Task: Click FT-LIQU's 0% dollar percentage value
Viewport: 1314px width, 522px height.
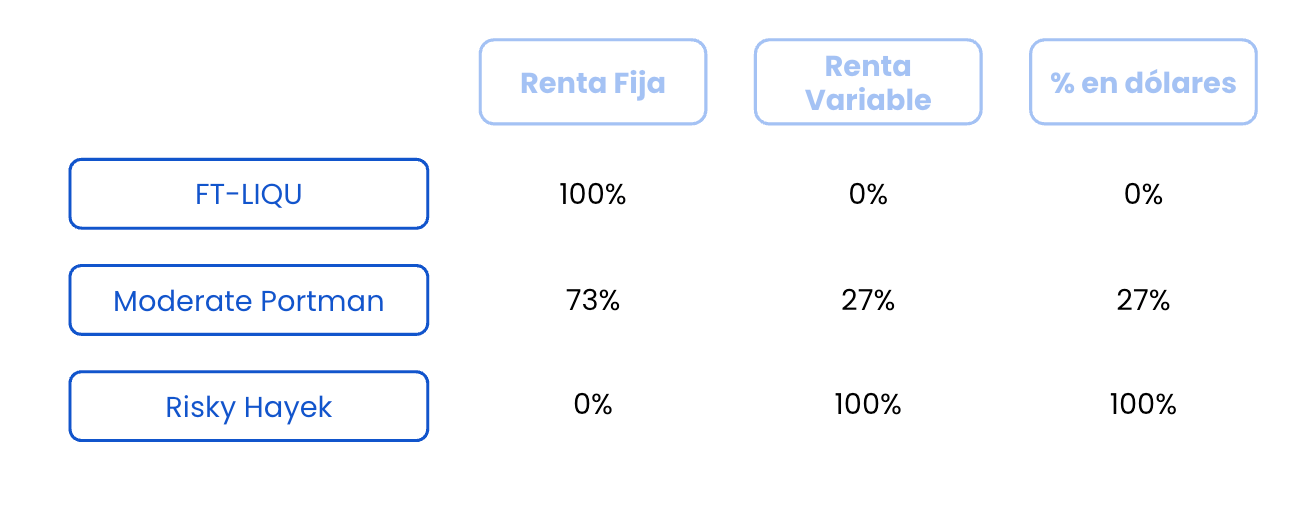Action: (1143, 194)
